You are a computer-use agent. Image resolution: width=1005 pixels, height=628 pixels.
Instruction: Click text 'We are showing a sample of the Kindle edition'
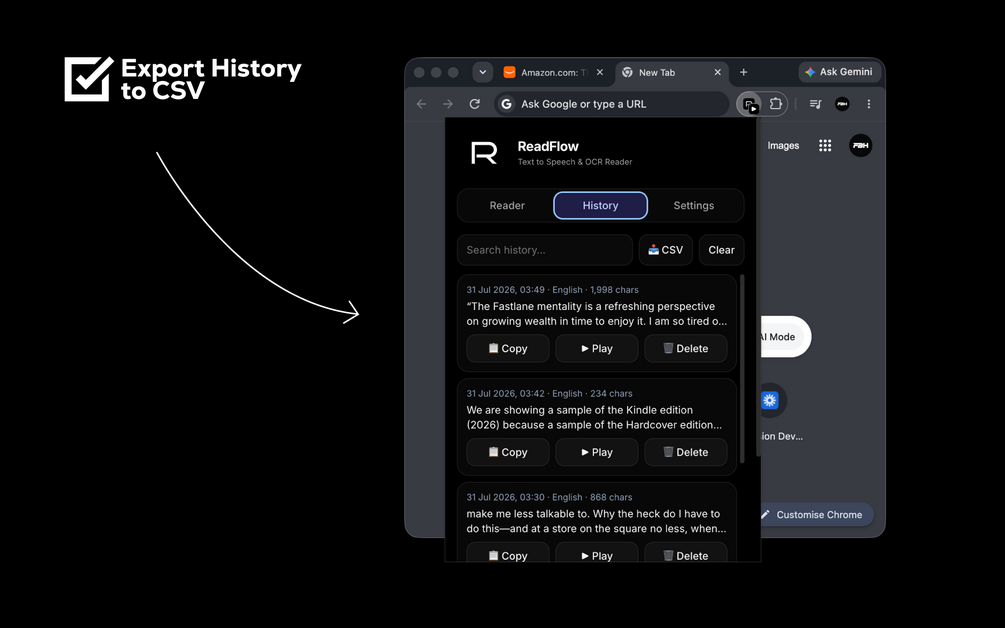point(579,410)
